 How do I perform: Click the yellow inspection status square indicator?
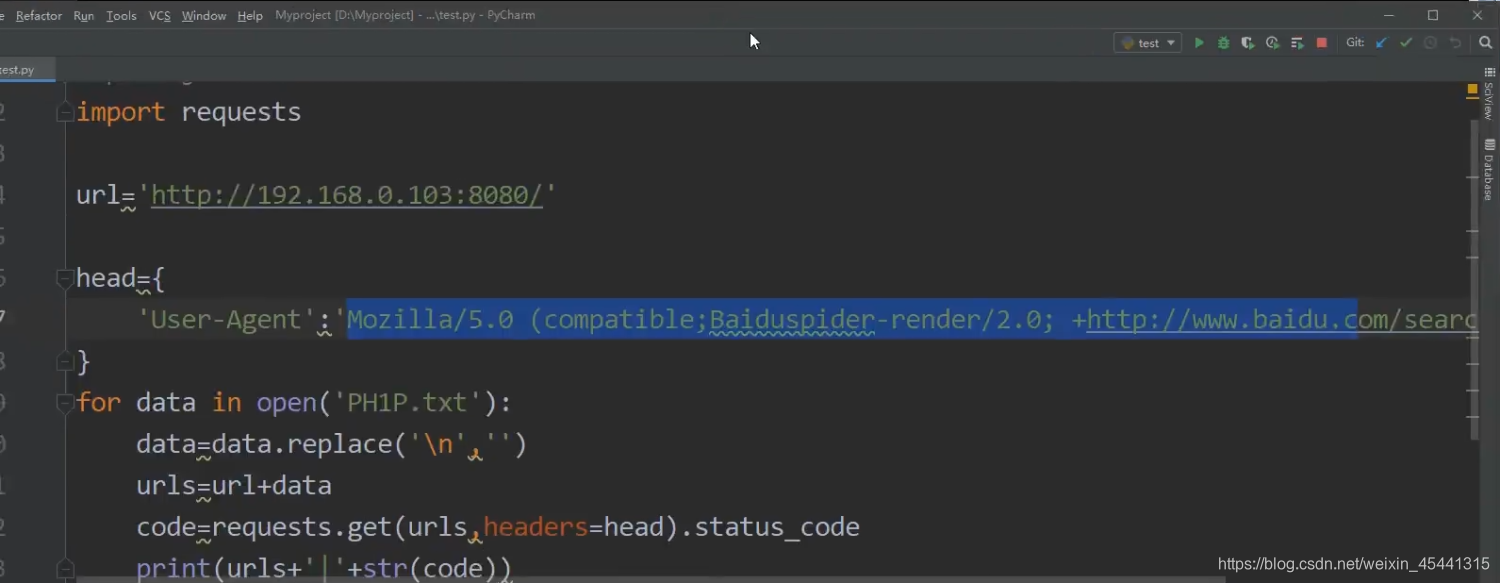coord(1472,90)
